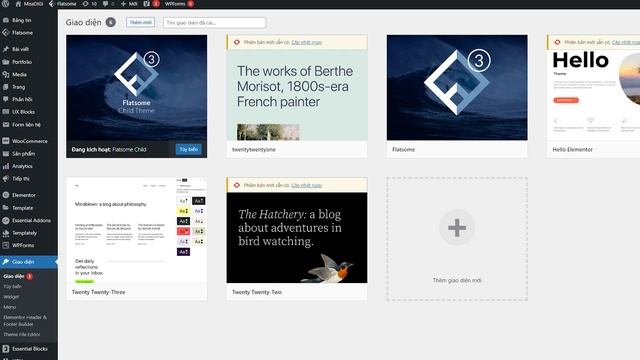Click Tùy biến on Flatsome Child
This screenshot has width=640, height=360.
(189, 149)
